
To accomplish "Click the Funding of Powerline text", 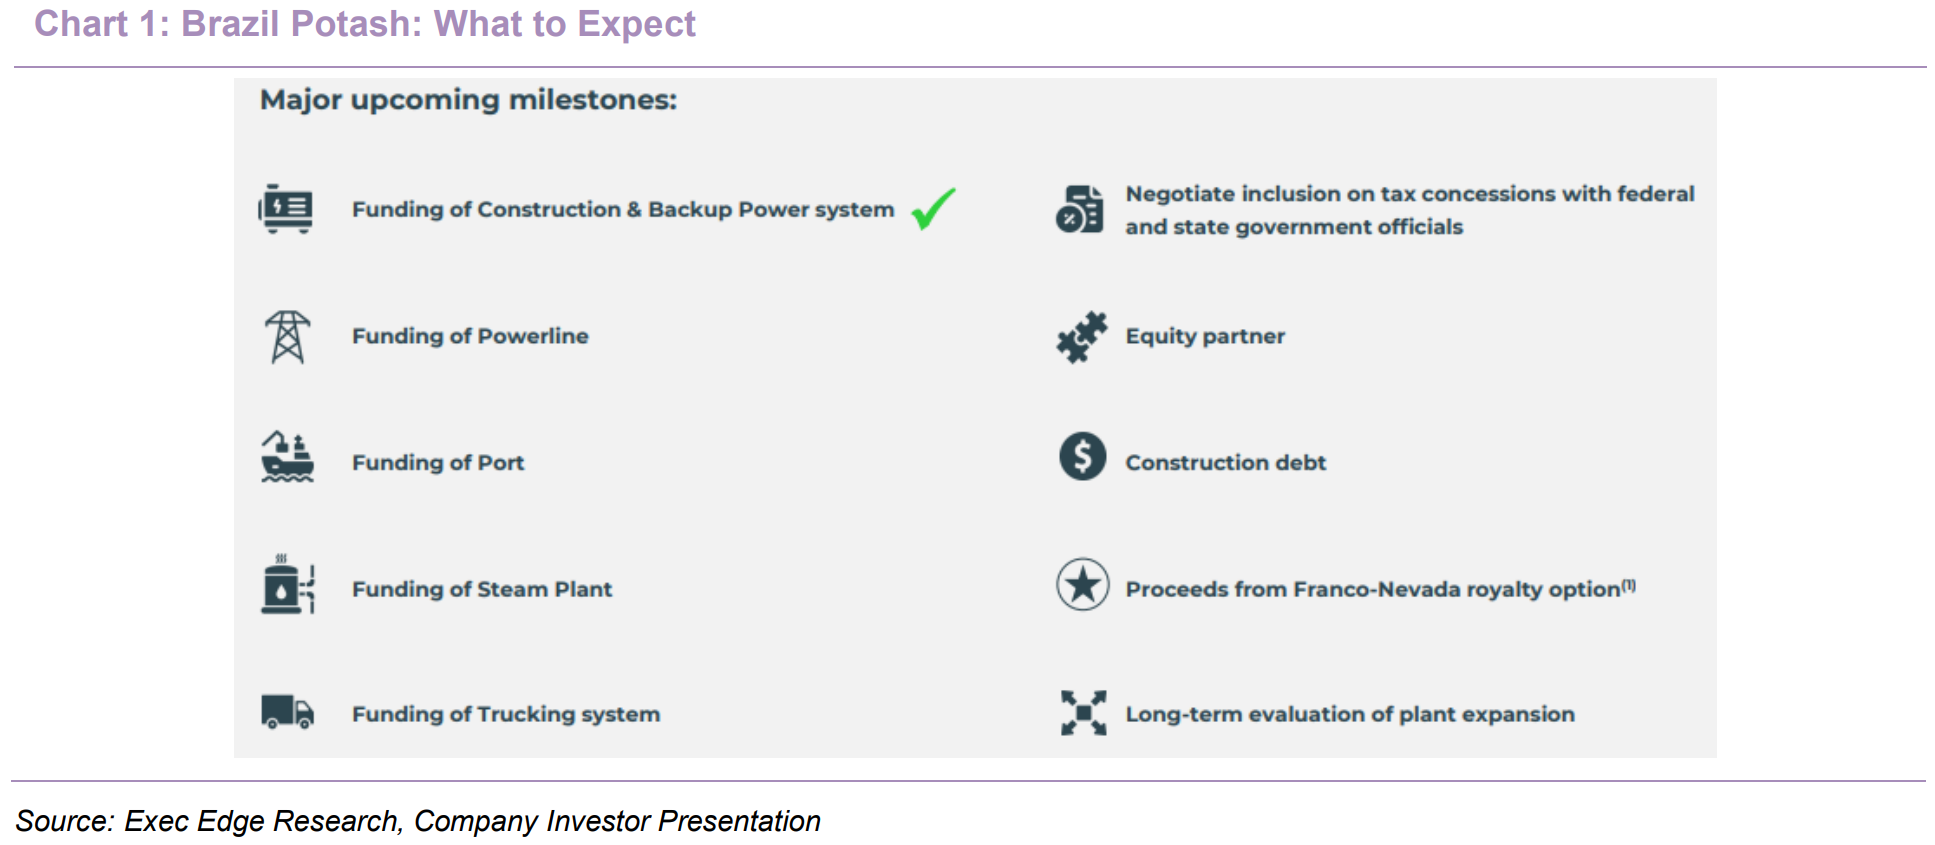I will click(x=470, y=336).
